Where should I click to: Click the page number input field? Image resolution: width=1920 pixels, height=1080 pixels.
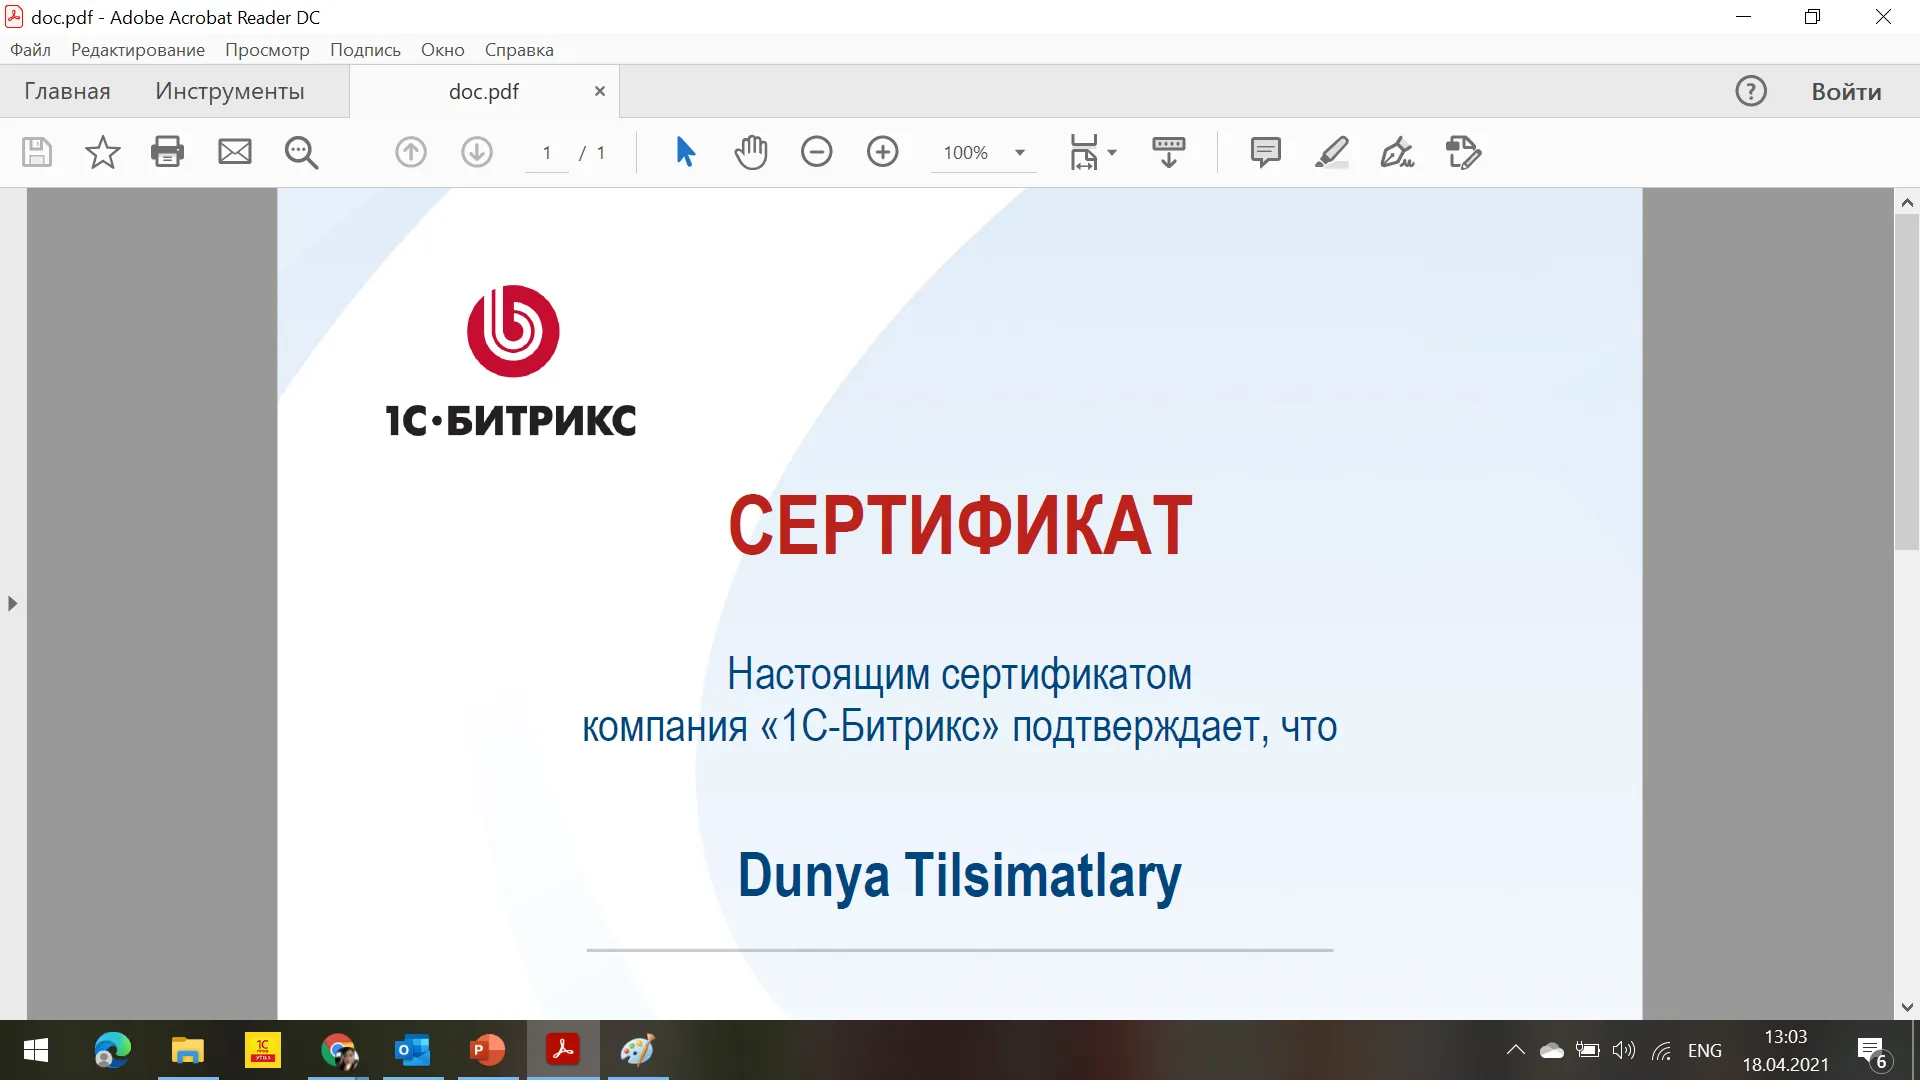(x=547, y=153)
